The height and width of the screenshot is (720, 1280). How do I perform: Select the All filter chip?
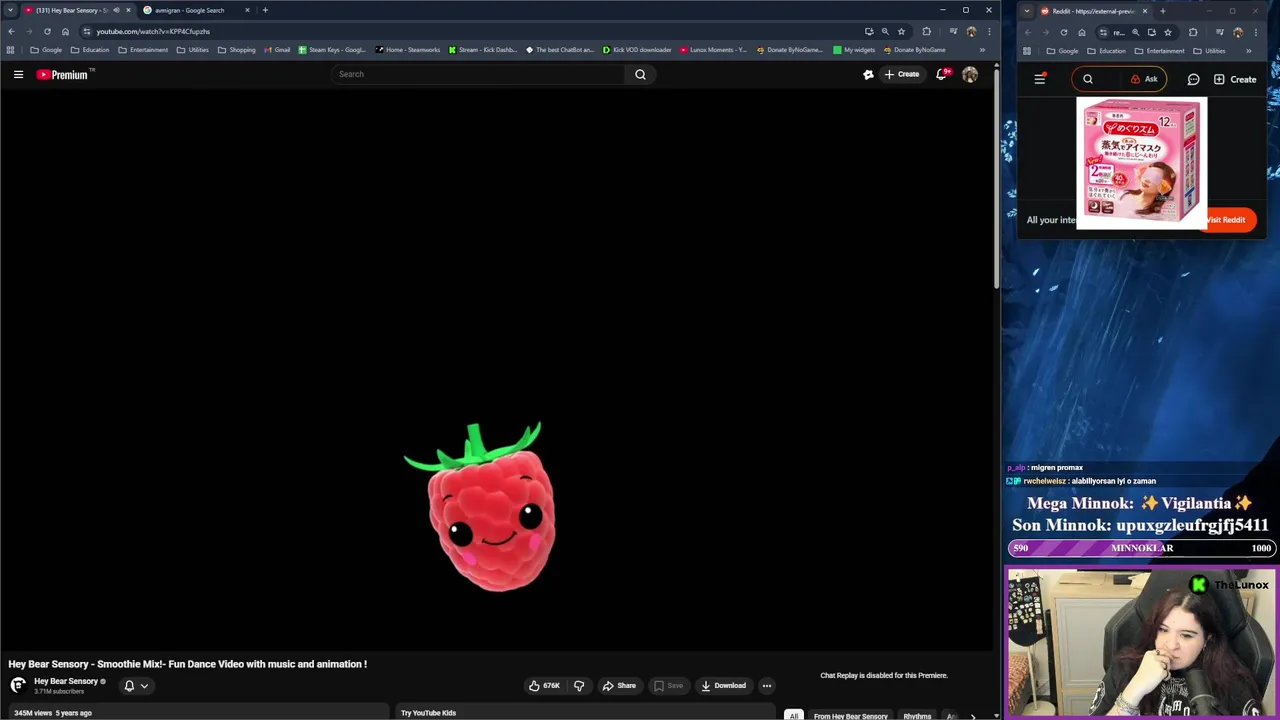[794, 716]
